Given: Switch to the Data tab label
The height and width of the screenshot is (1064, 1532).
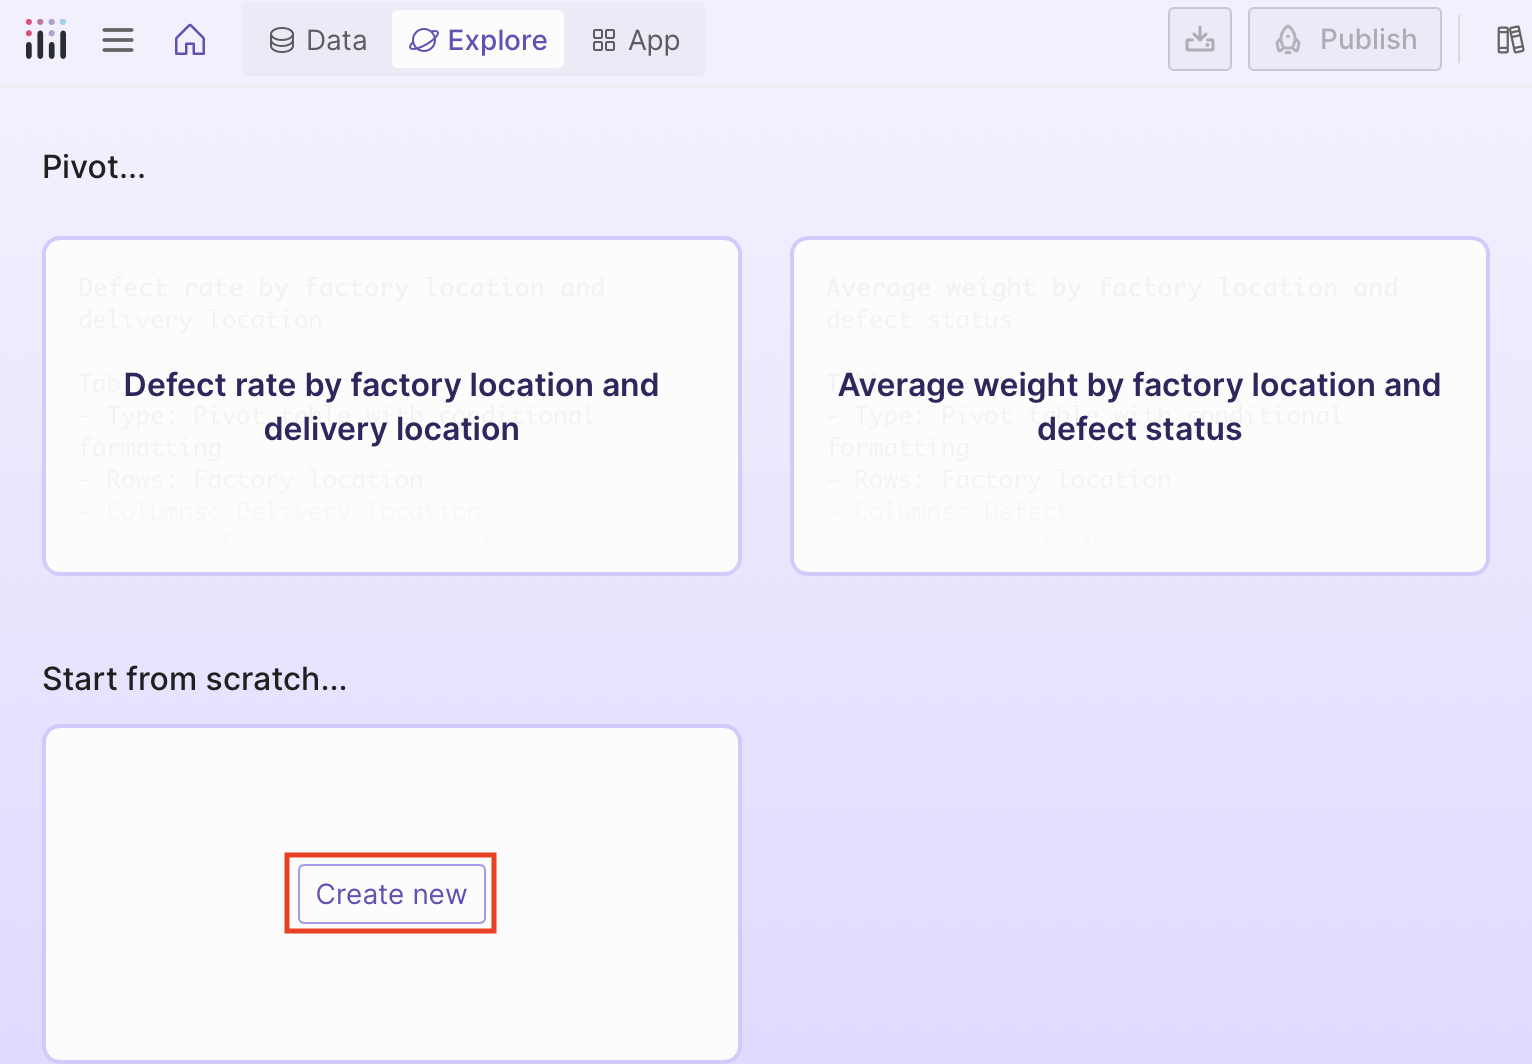Looking at the screenshot, I should tap(336, 40).
